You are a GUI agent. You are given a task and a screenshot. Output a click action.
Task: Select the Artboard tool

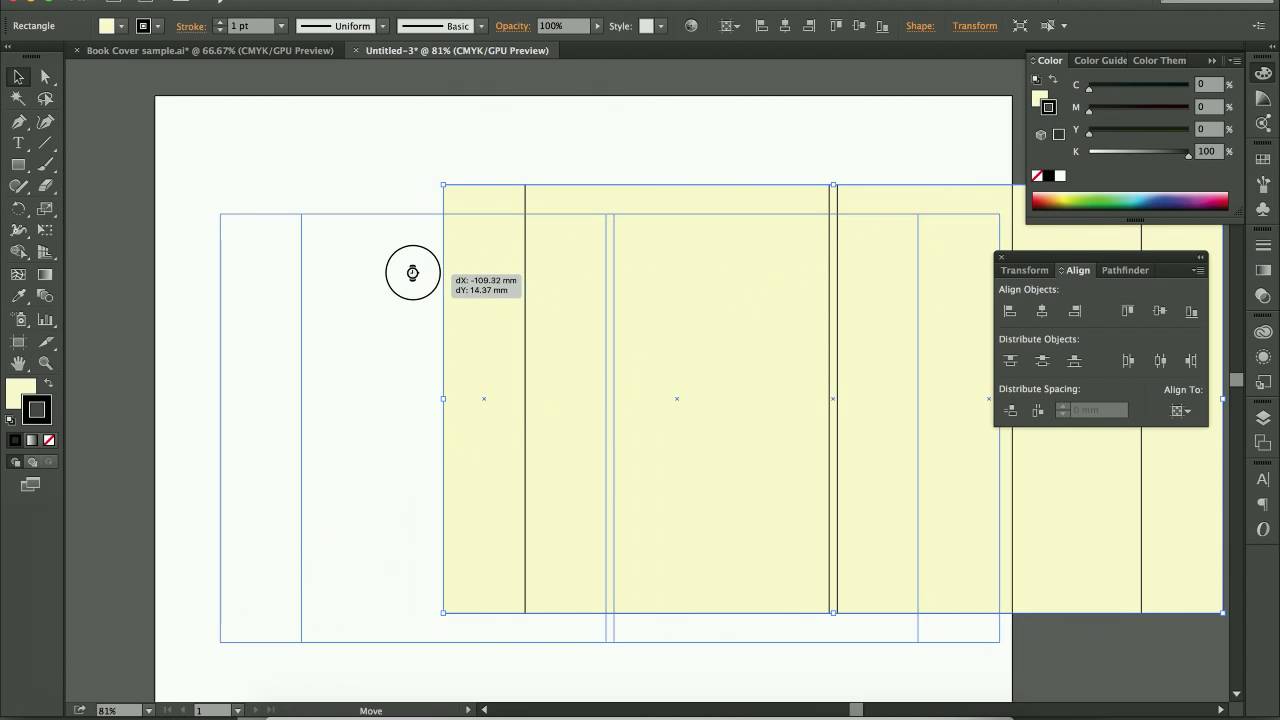(x=18, y=342)
